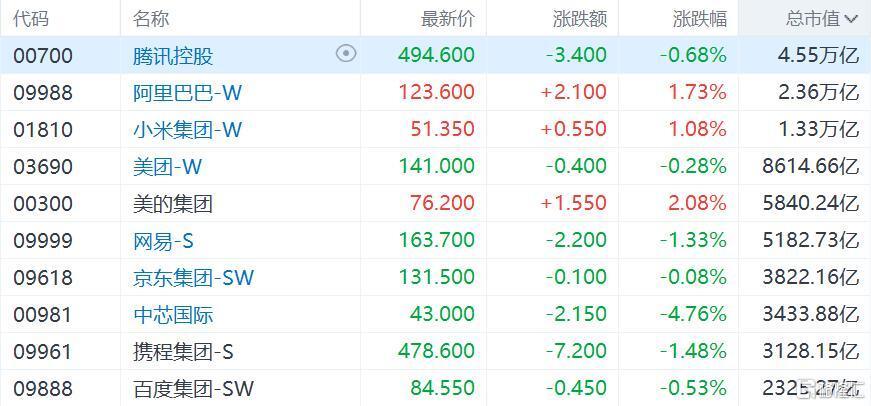871x406 pixels.
Task: Click the 中芯国际 price 43.000
Action: [x=442, y=314]
